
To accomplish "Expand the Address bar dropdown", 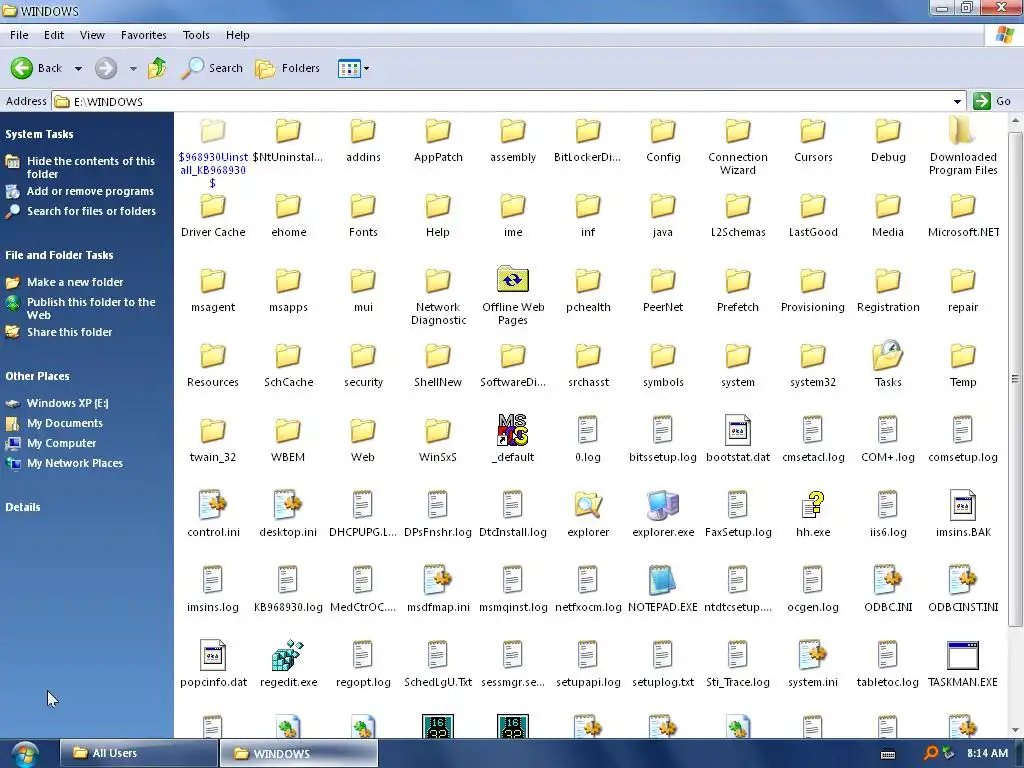I will (957, 101).
